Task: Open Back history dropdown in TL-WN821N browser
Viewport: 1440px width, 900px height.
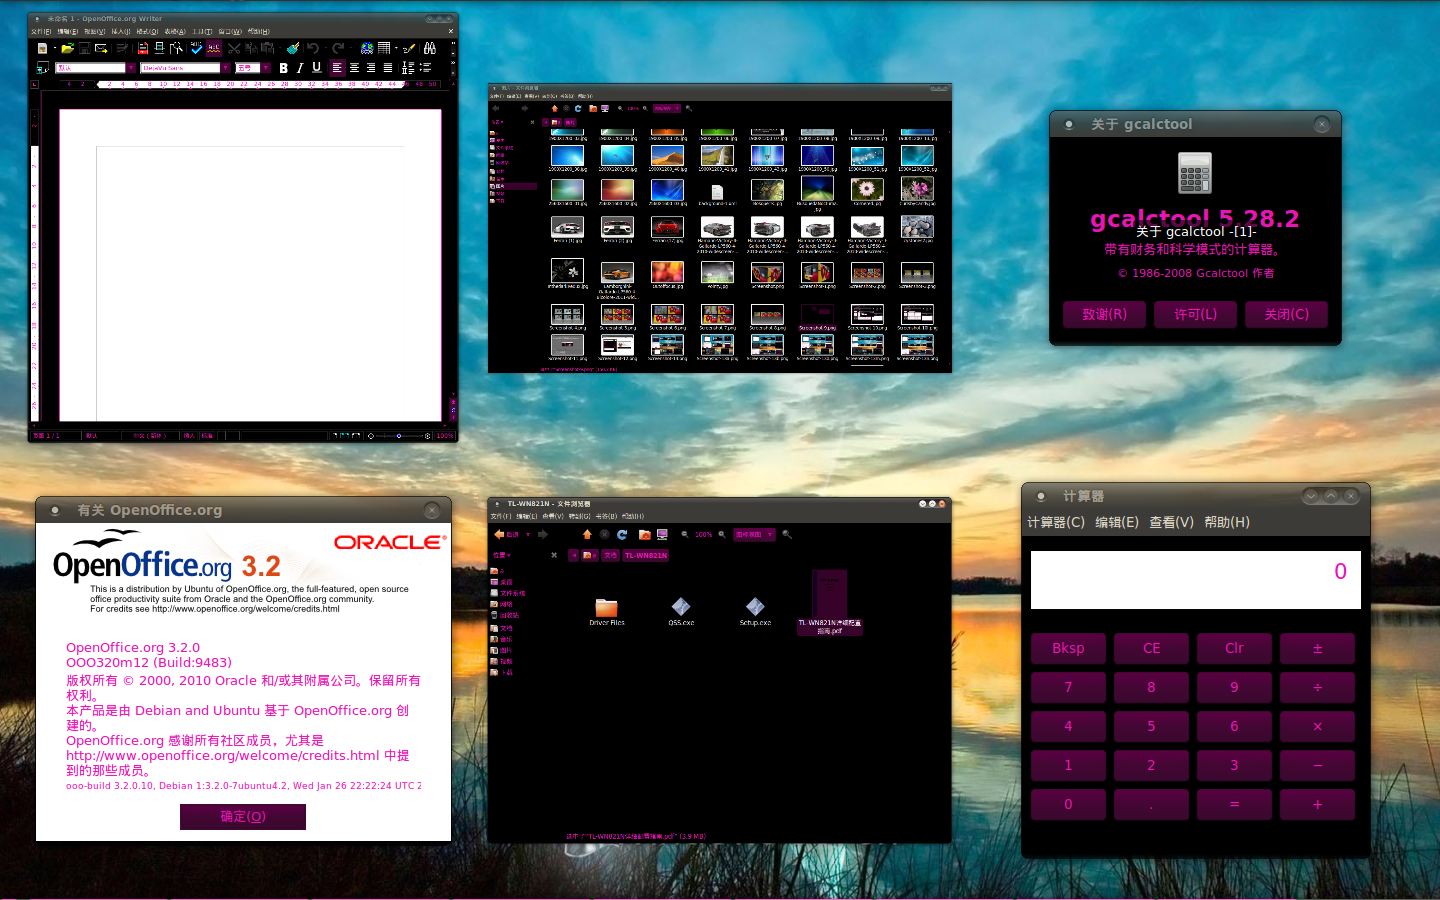Action: pos(528,534)
